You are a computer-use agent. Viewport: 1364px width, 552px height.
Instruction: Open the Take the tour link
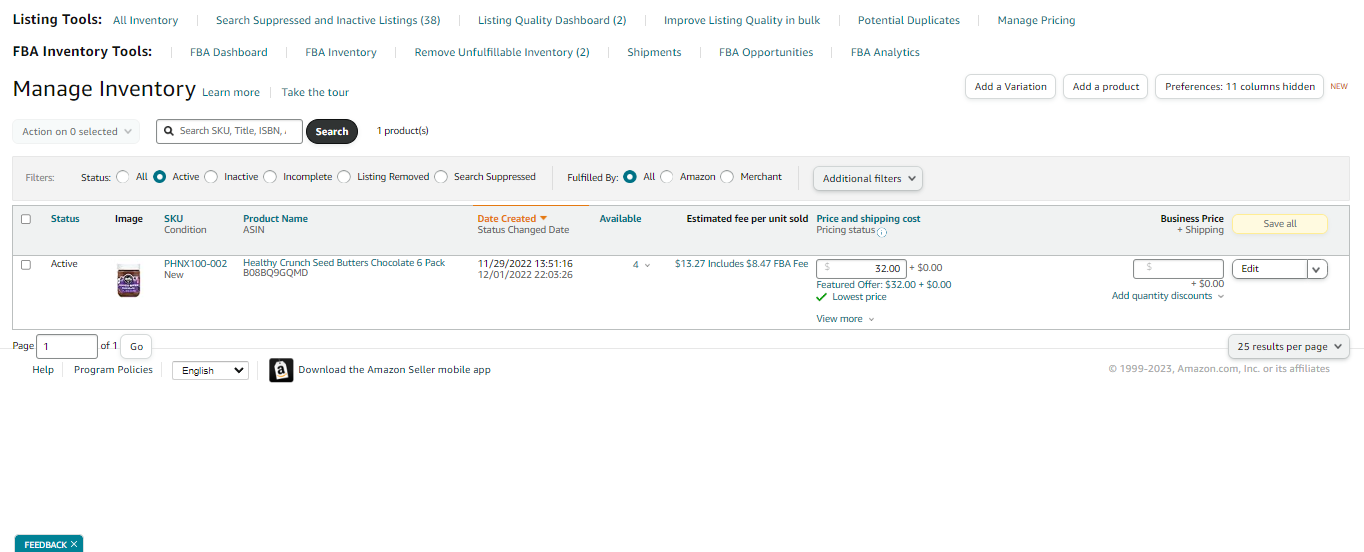coord(315,92)
